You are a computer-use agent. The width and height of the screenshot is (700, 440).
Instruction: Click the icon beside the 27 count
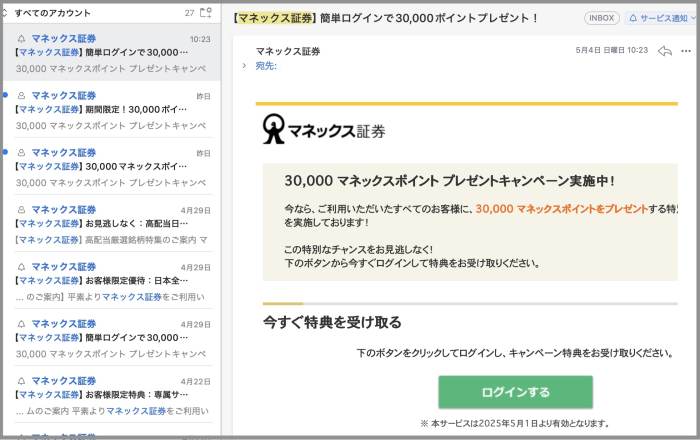pos(205,12)
